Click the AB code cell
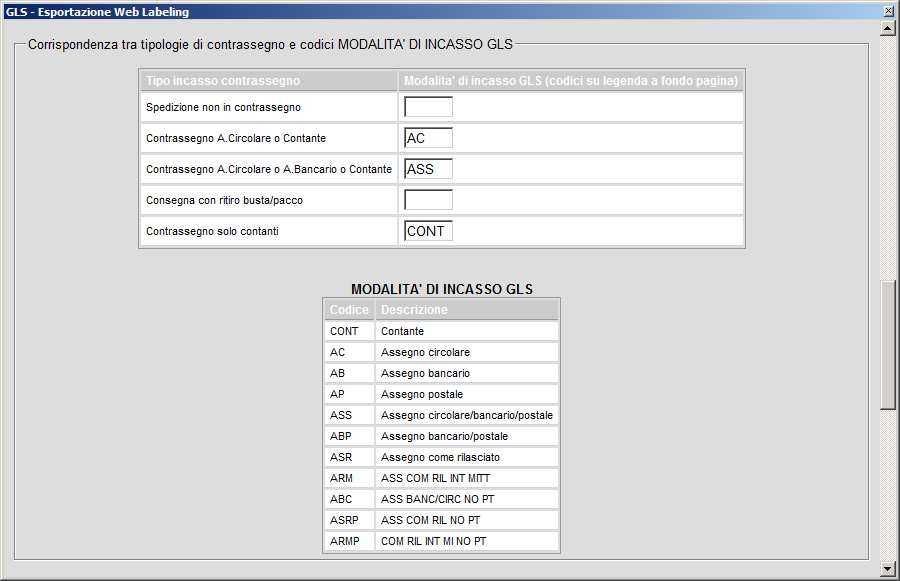 pyautogui.click(x=349, y=373)
